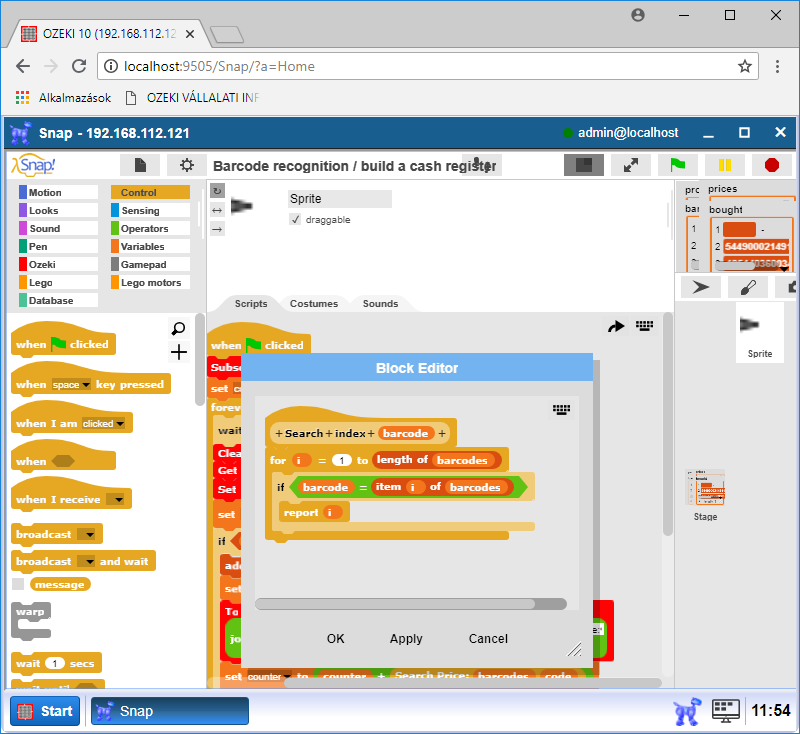The height and width of the screenshot is (734, 800).
Task: Open OZEKI VÁLLALATI bookmark
Action: [x=193, y=97]
